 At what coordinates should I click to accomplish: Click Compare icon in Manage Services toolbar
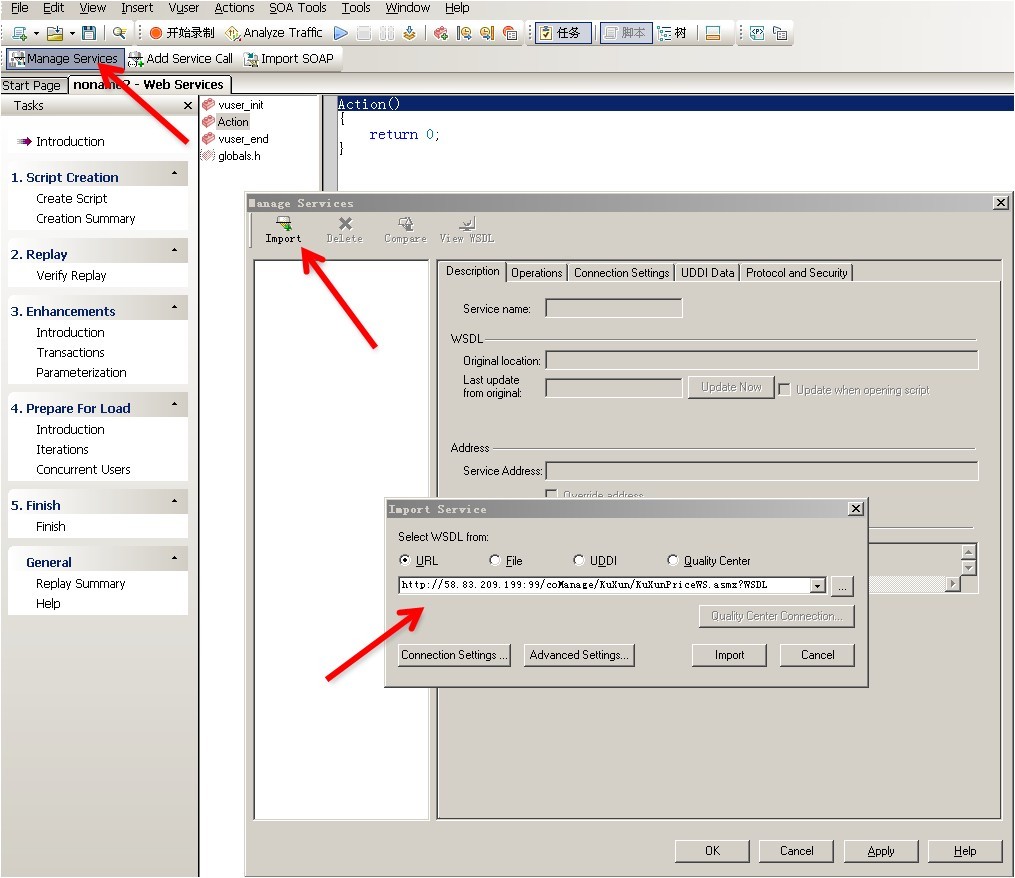pyautogui.click(x=405, y=230)
